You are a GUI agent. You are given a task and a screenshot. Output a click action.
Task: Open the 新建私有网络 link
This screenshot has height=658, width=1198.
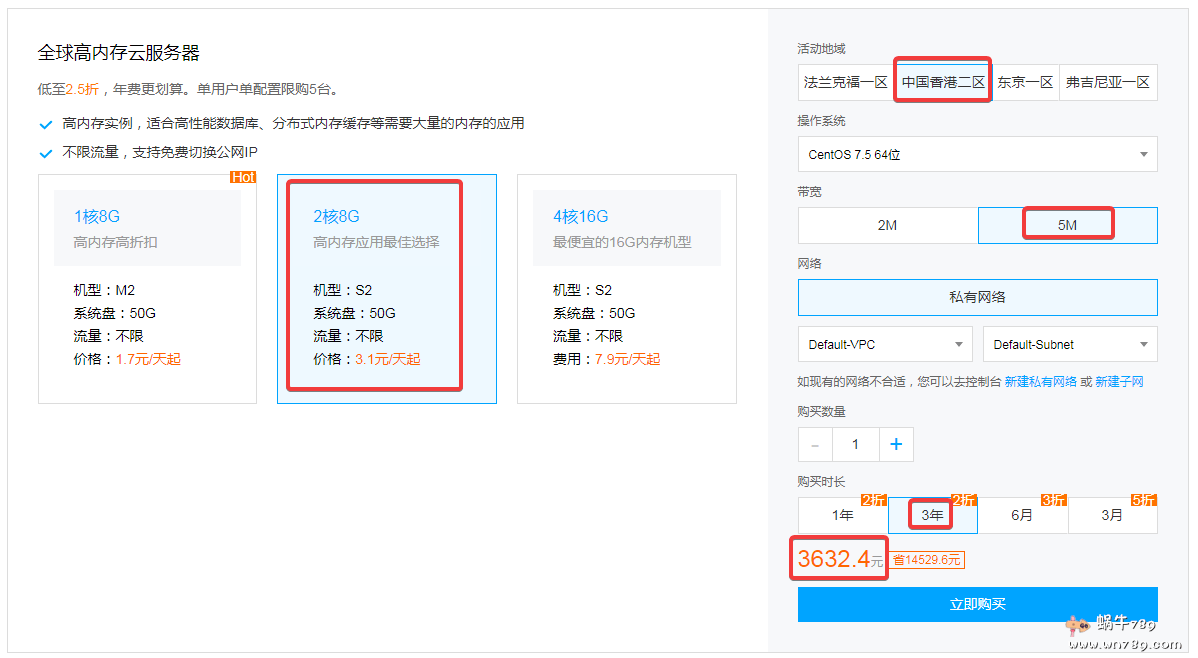[1040, 382]
